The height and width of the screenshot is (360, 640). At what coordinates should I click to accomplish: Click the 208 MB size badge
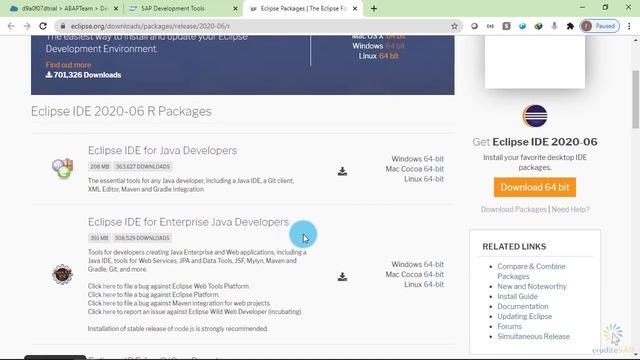point(100,167)
